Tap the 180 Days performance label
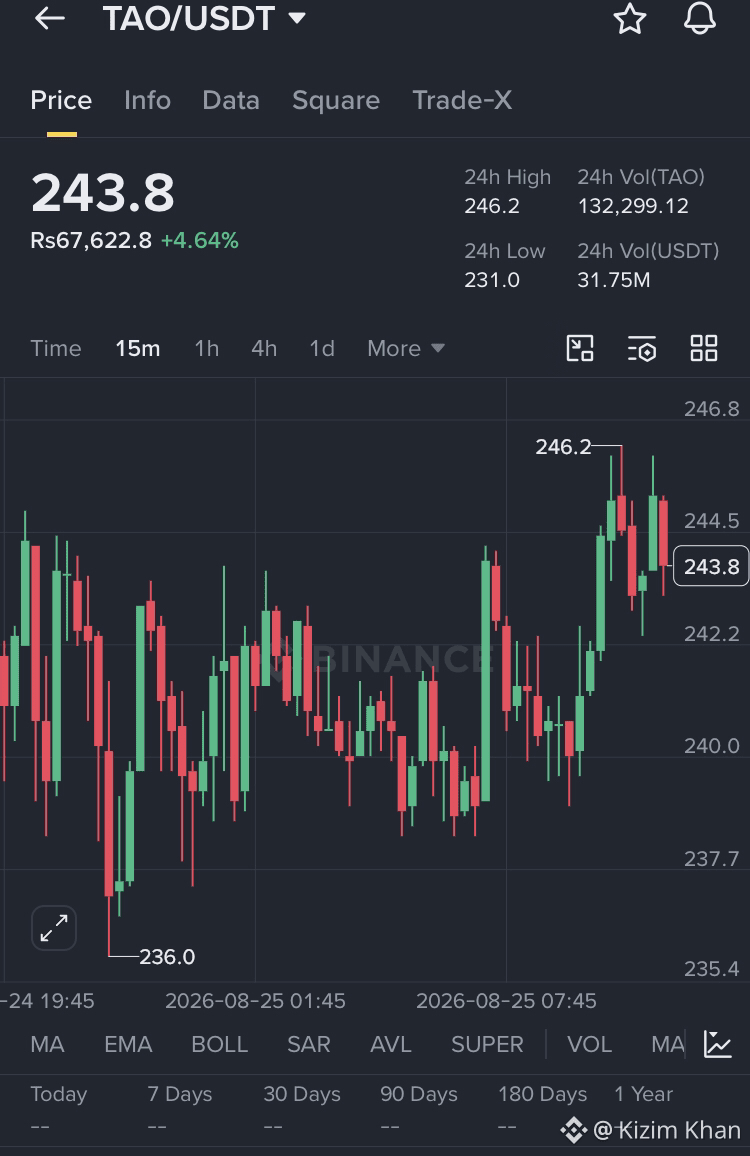Viewport: 750px width, 1156px height. pyautogui.click(x=543, y=1094)
